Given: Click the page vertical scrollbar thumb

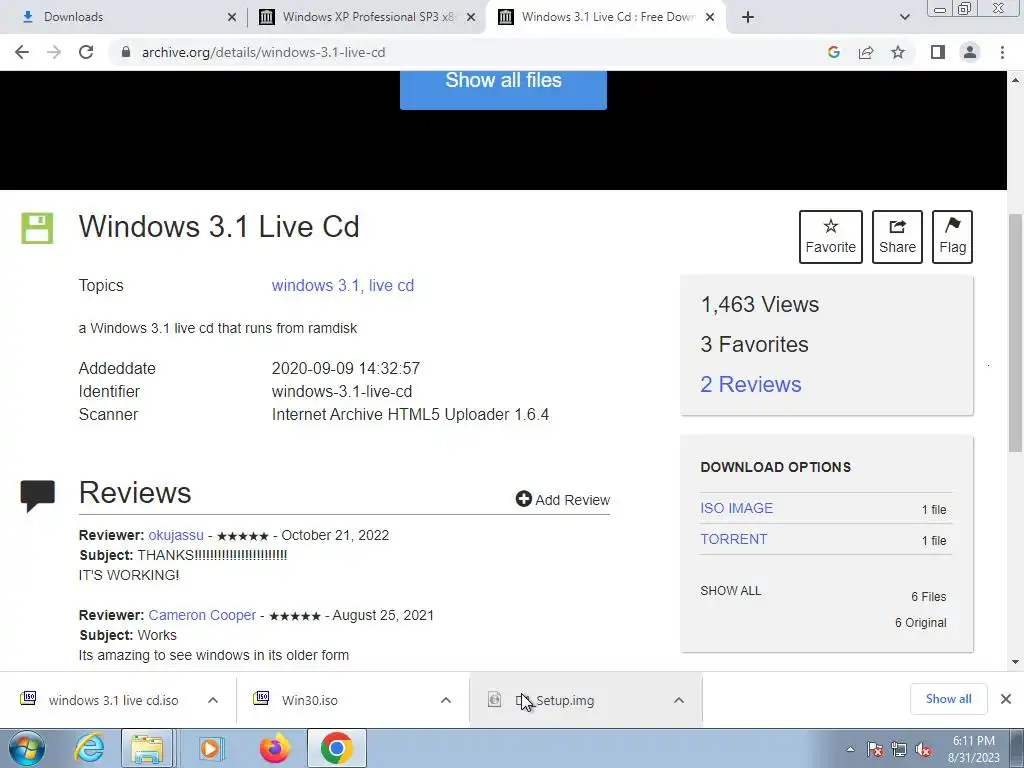Looking at the screenshot, I should click(1015, 333).
